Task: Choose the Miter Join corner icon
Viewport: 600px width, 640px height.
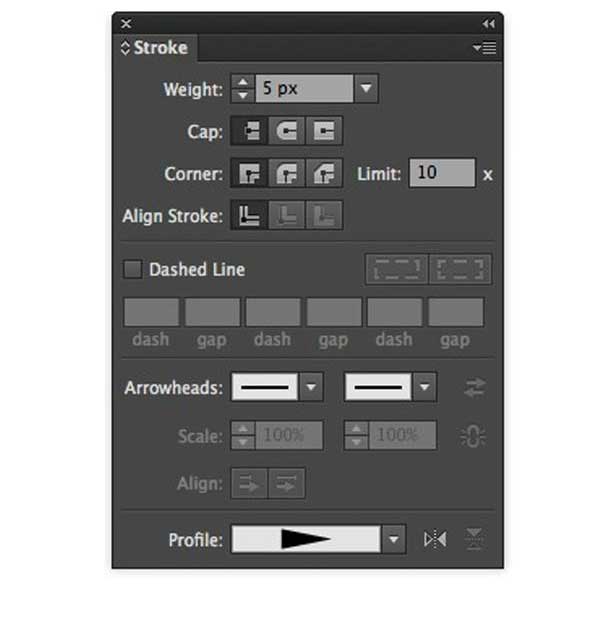Action: [x=249, y=174]
